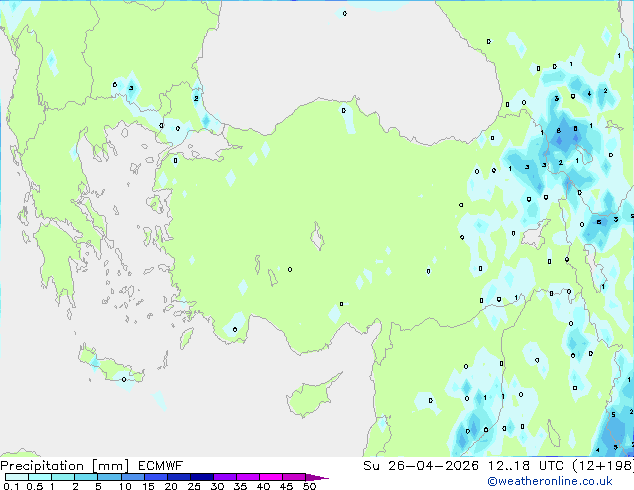Pick the 40–45 mm magenta legend swatch
The width and height of the screenshot is (634, 490).
pos(271,477)
